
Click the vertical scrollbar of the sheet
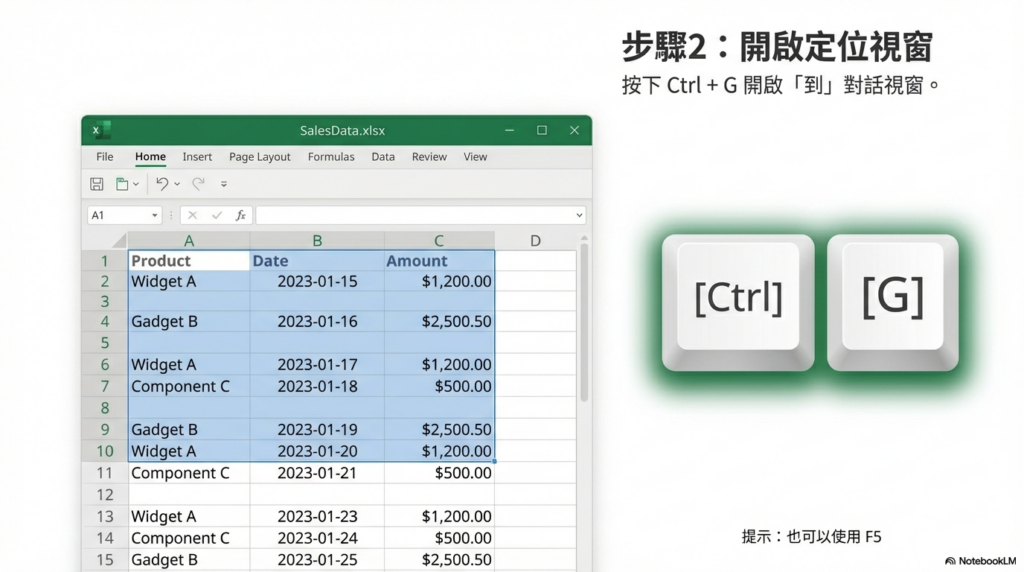click(584, 320)
